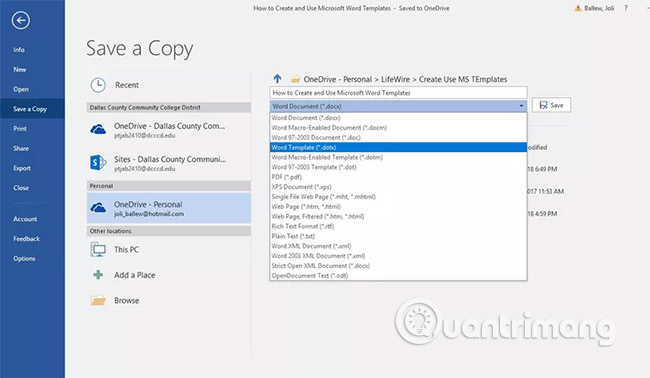The width and height of the screenshot is (650, 378).
Task: Select Rich Text Format (*.rtf)
Action: click(398, 226)
